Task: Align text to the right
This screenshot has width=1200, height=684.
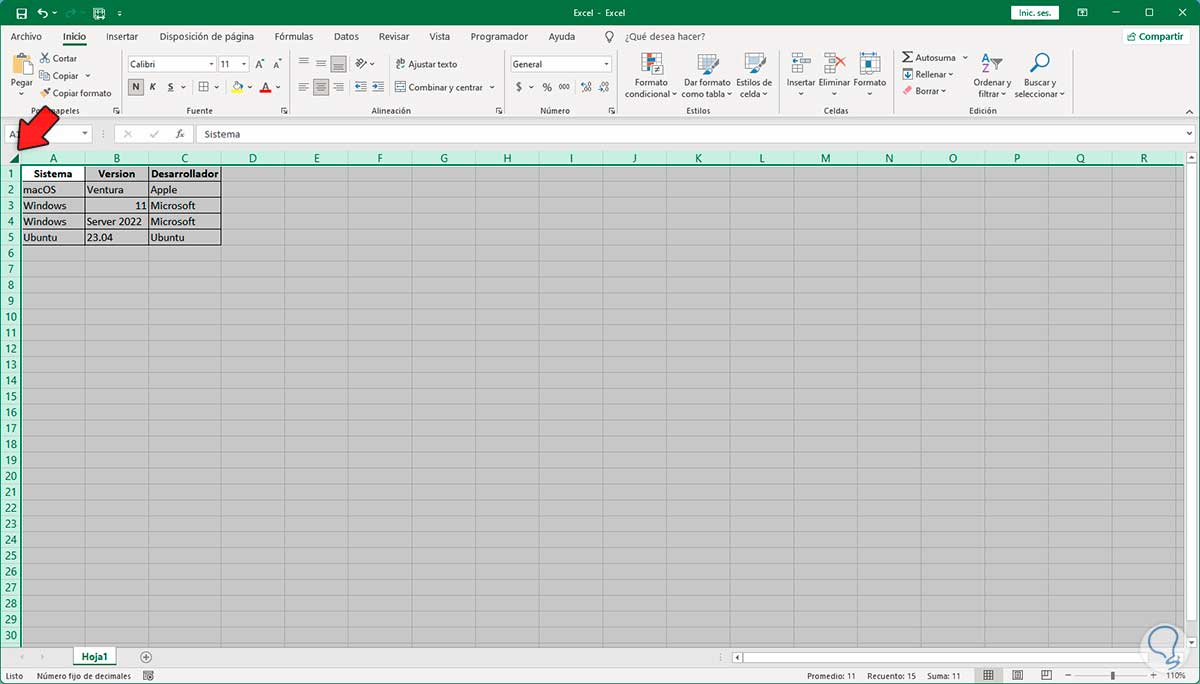Action: pos(338,87)
